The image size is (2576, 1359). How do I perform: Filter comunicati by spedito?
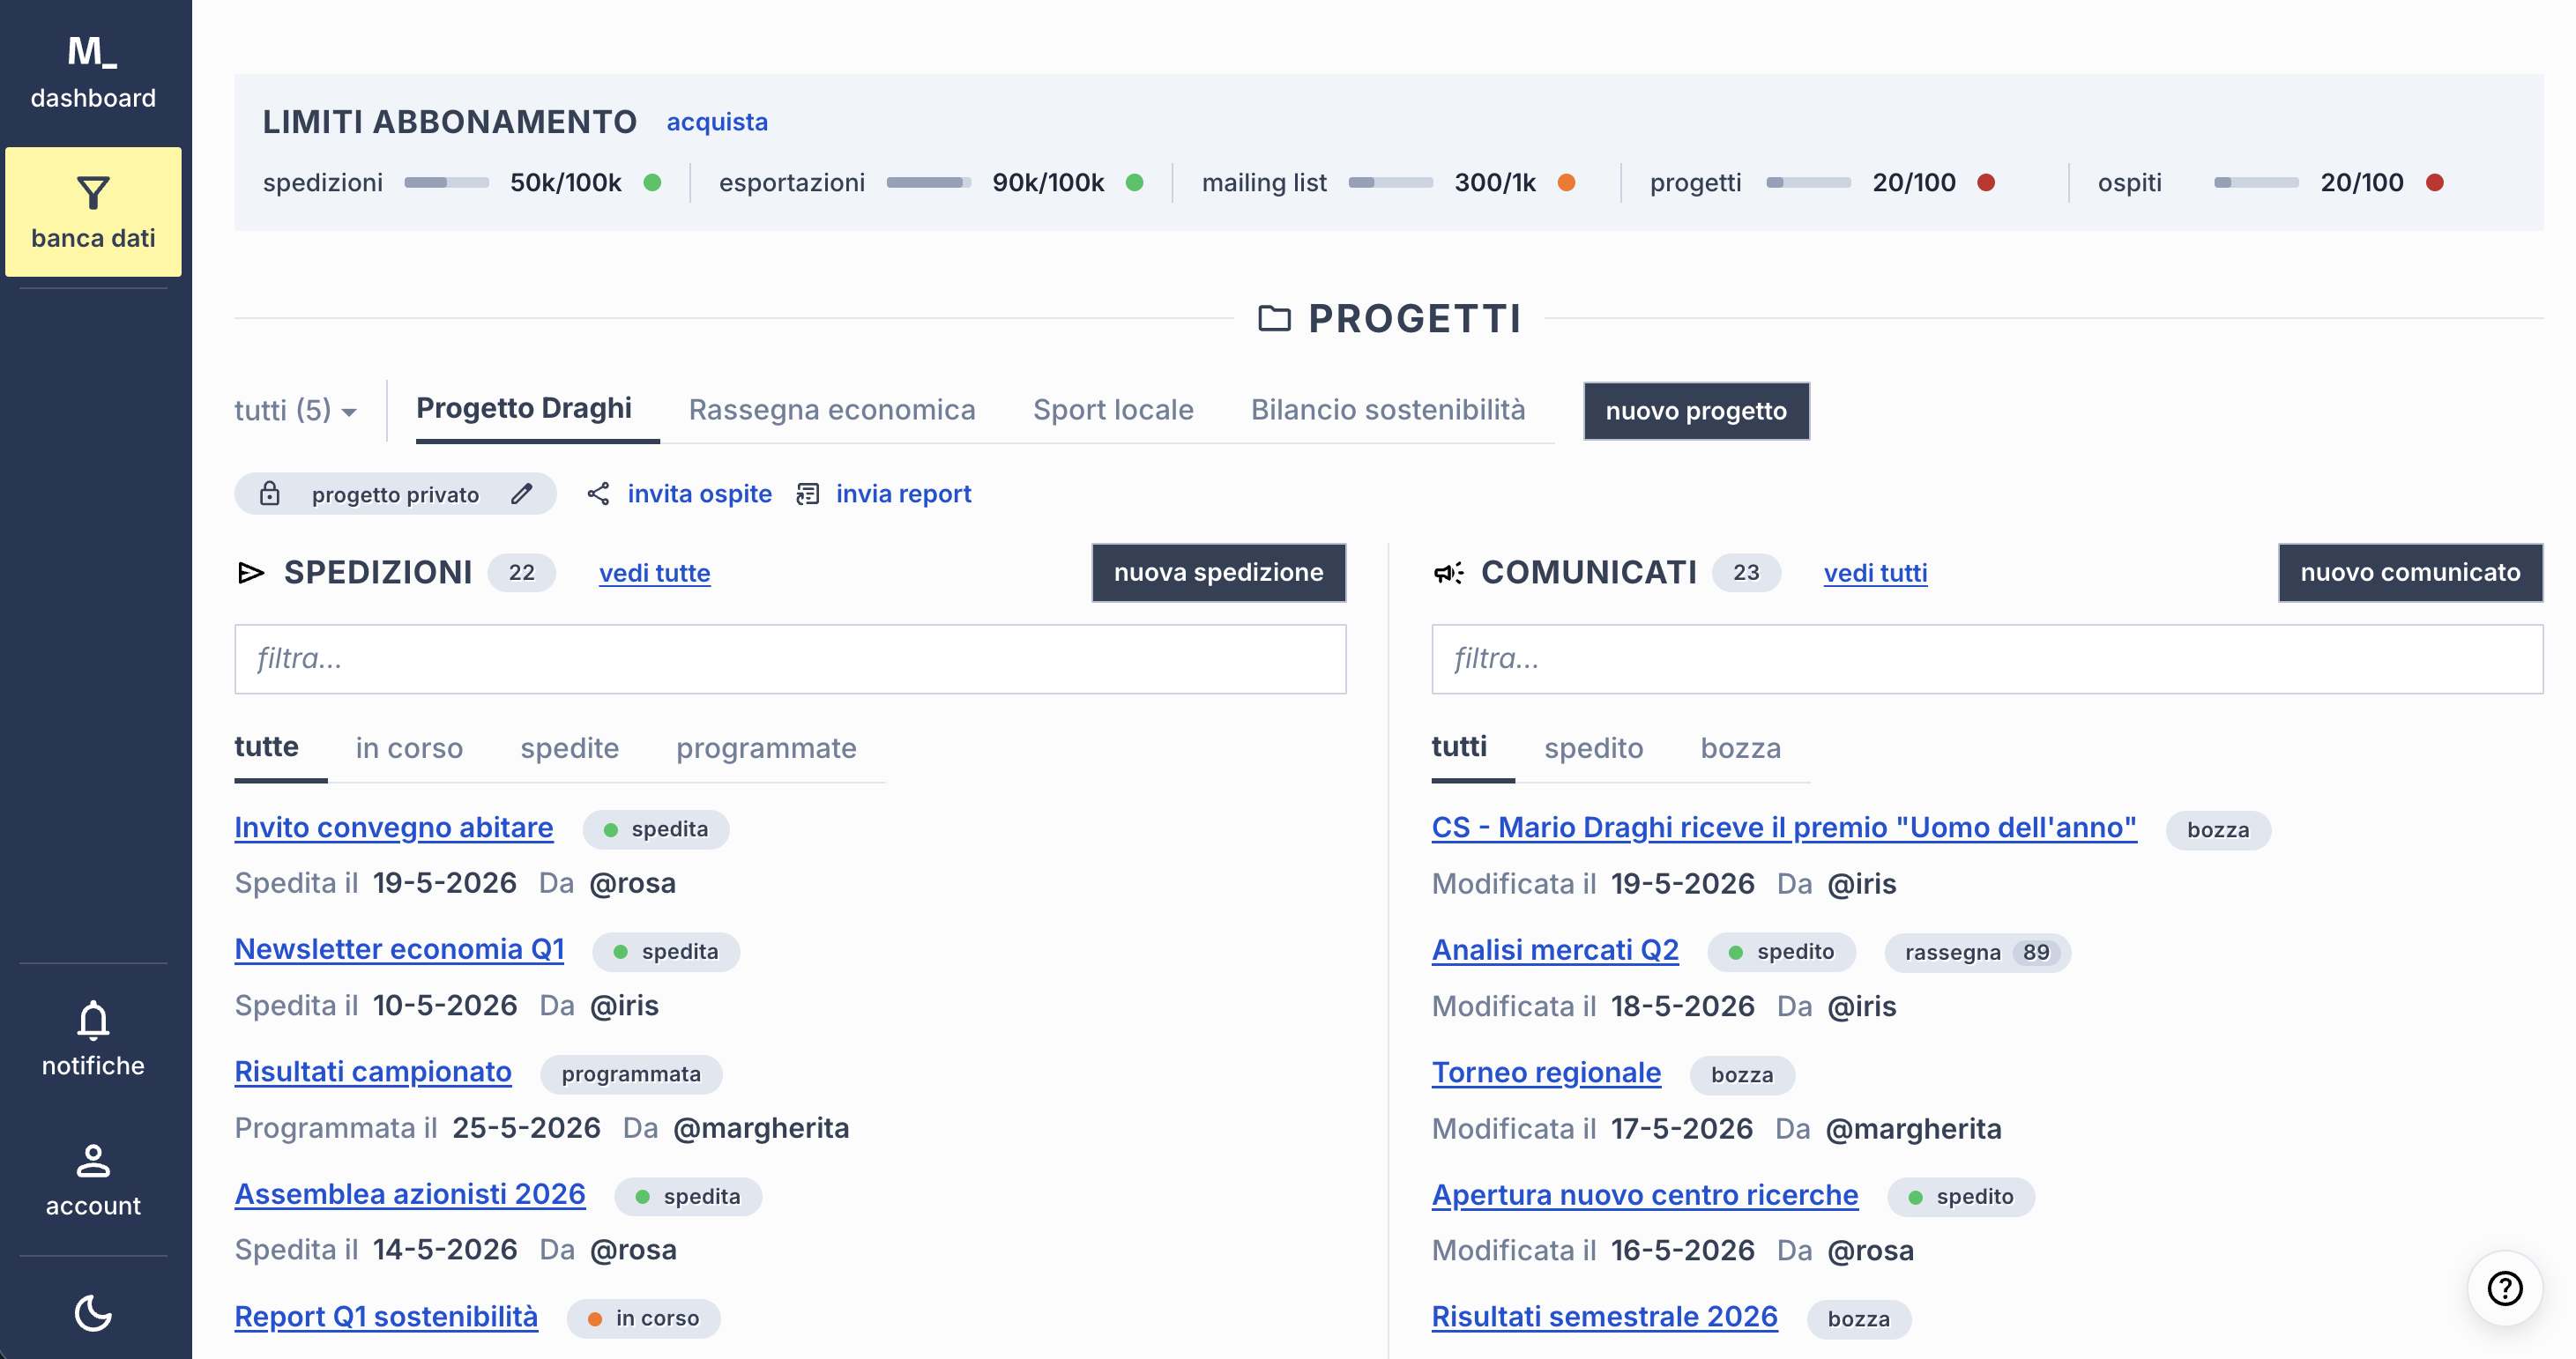[1594, 748]
